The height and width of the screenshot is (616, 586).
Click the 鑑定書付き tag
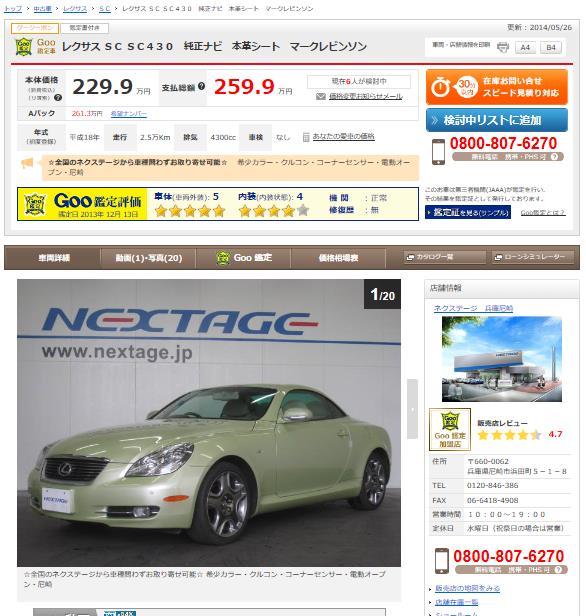point(84,28)
